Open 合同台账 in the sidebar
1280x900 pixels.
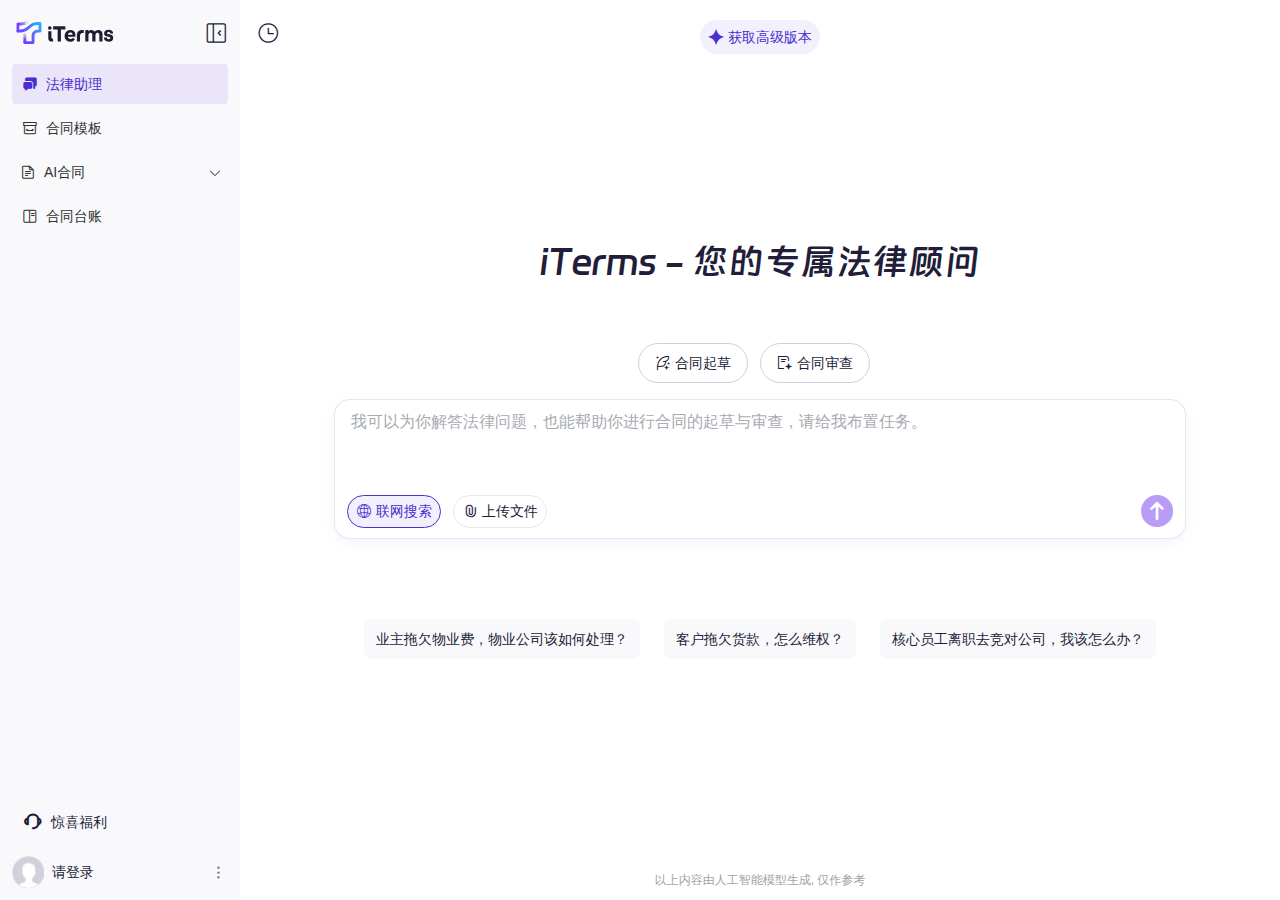click(x=120, y=216)
